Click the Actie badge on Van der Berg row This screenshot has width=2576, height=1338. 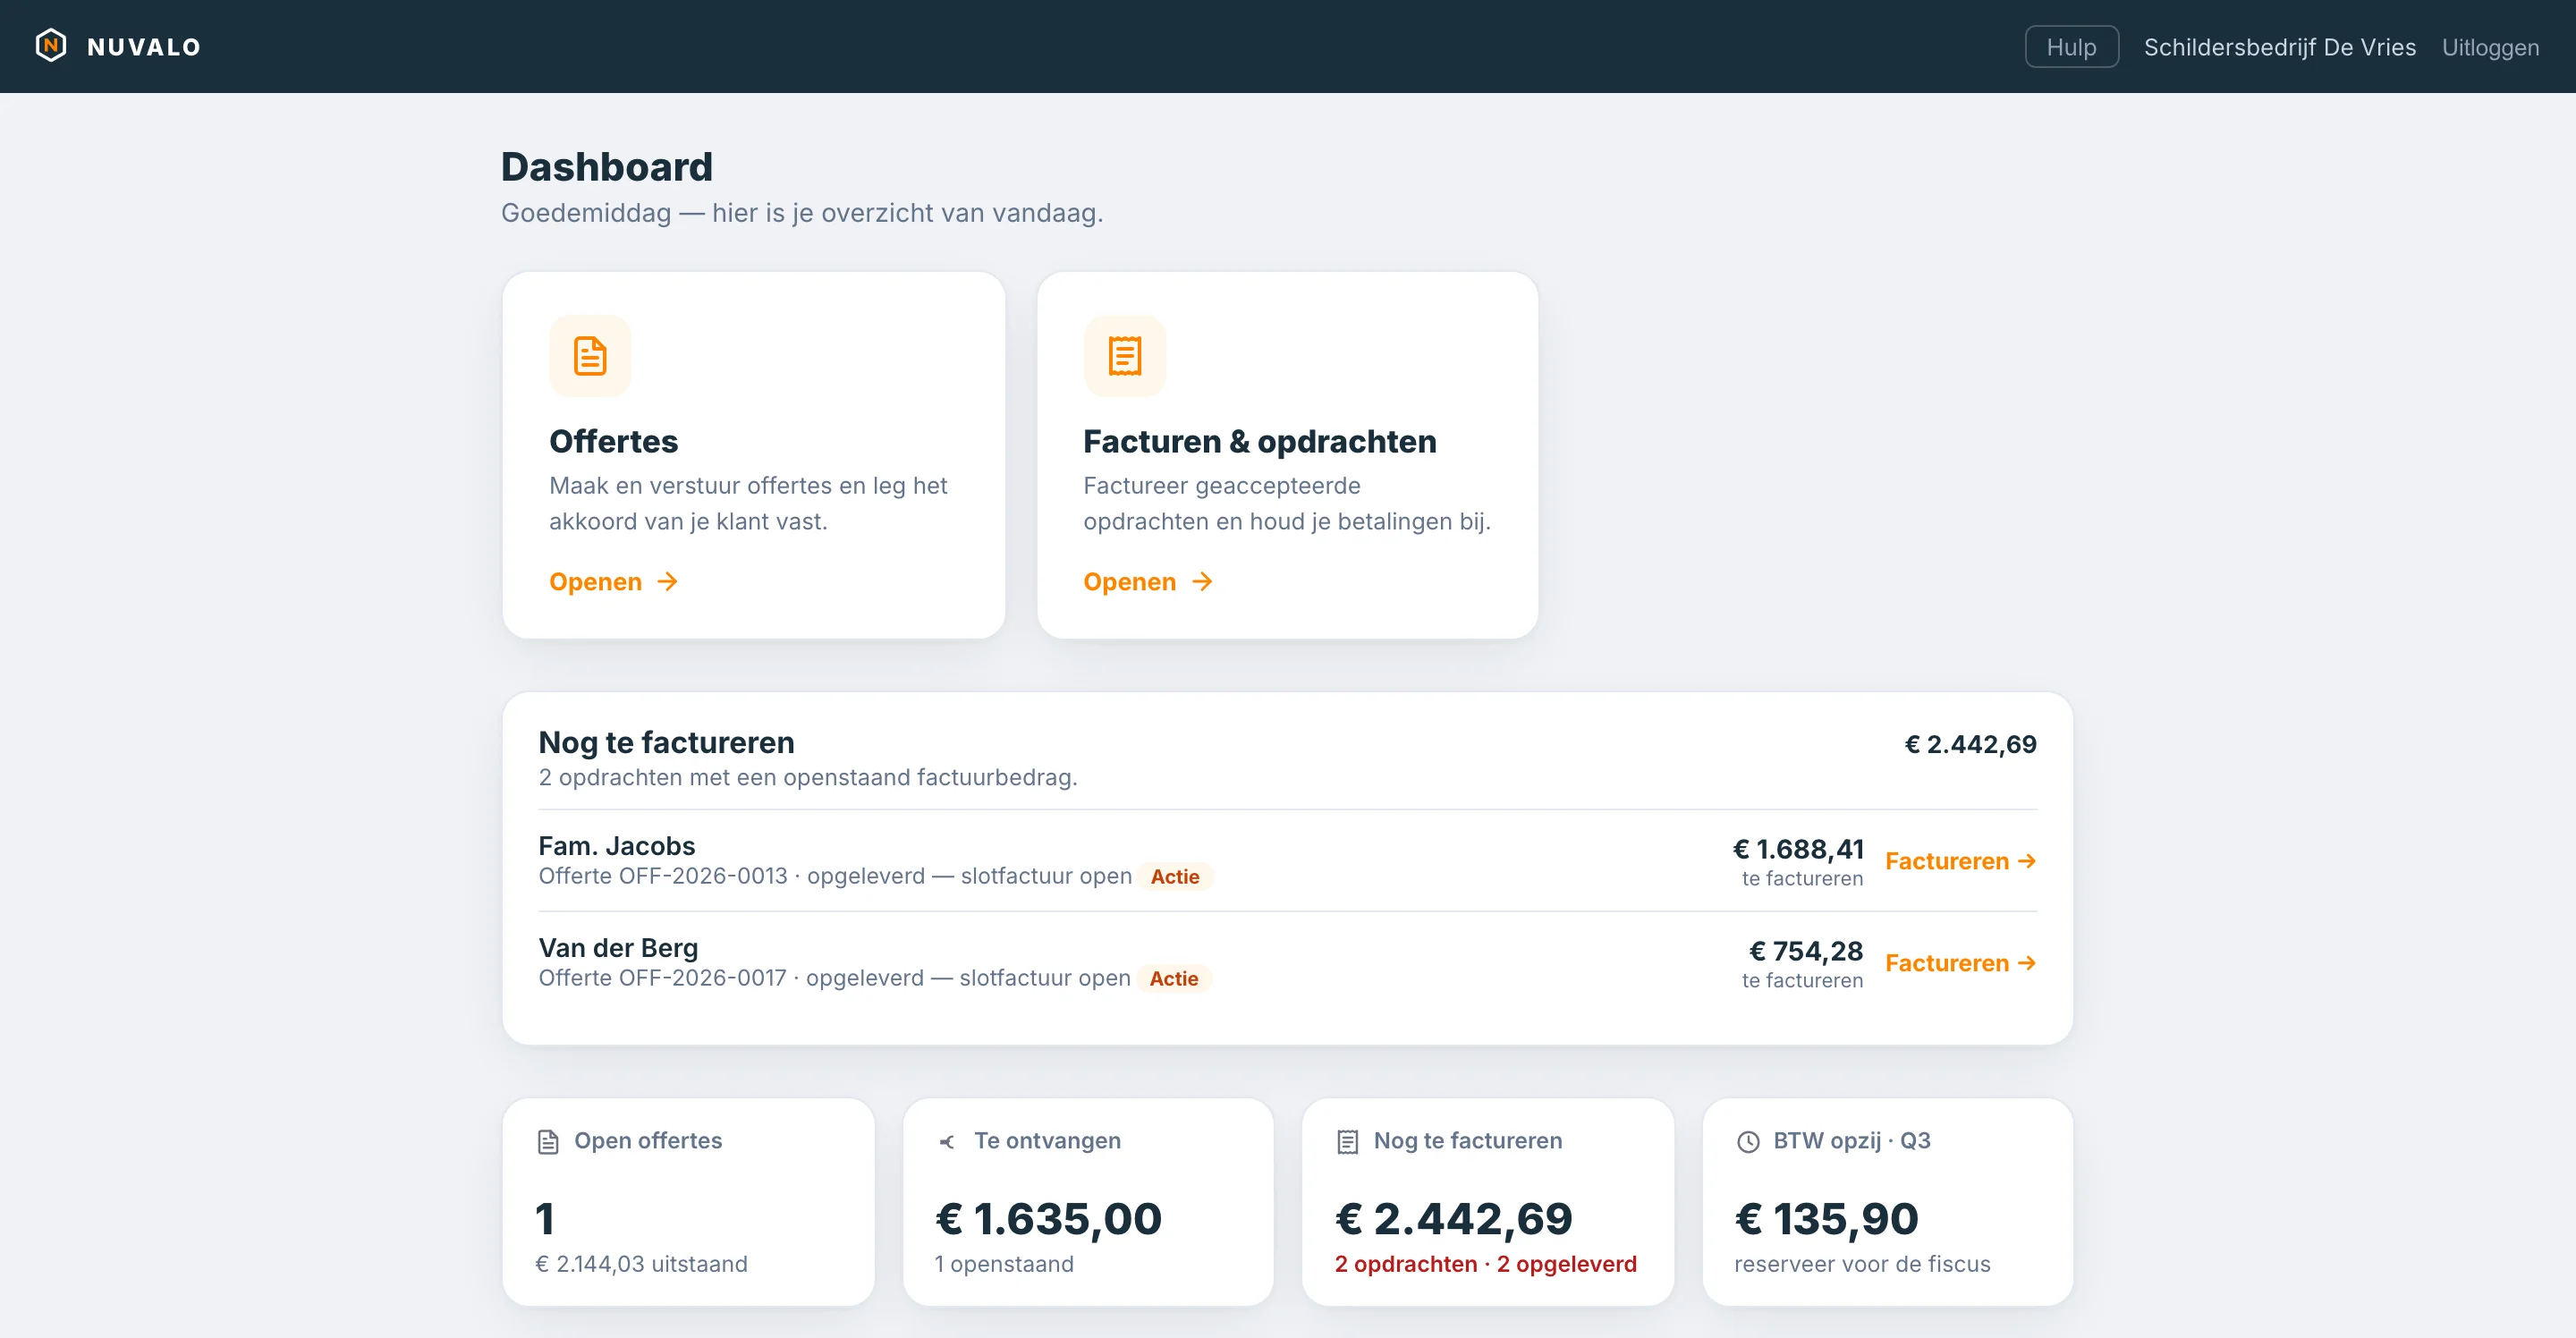click(x=1173, y=978)
